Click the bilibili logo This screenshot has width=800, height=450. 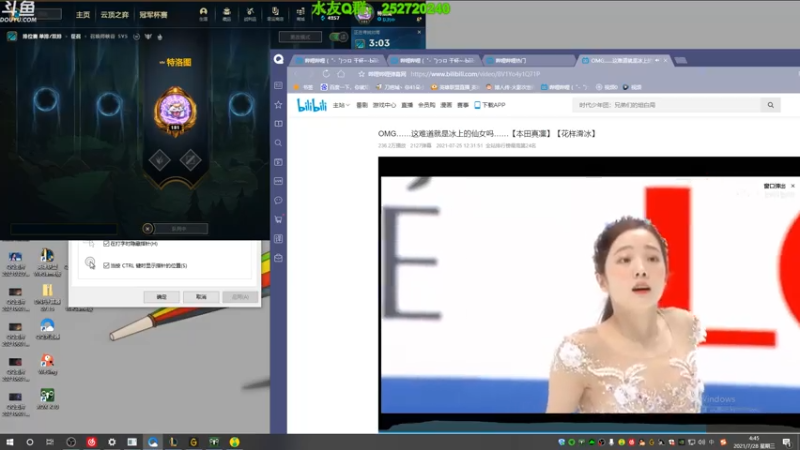[x=312, y=105]
